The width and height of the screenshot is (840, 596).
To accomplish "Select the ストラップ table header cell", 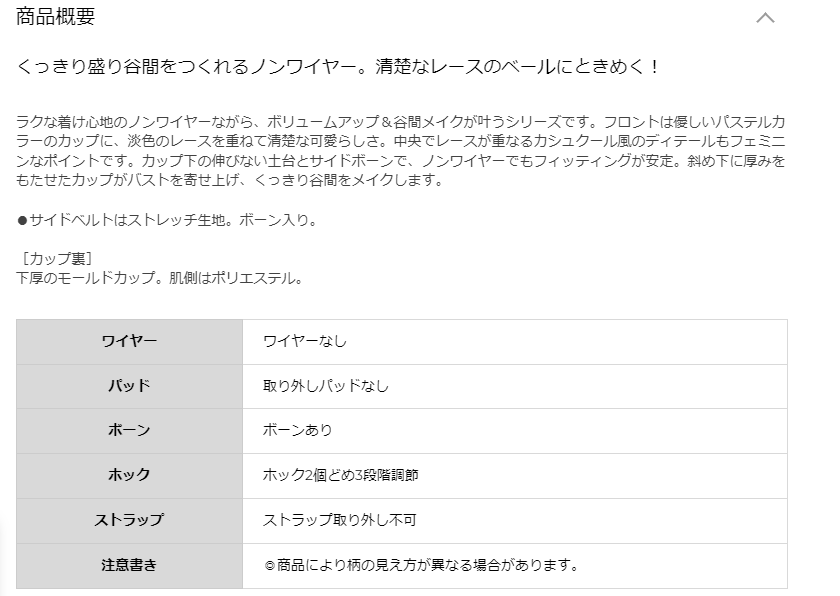I will 130,520.
